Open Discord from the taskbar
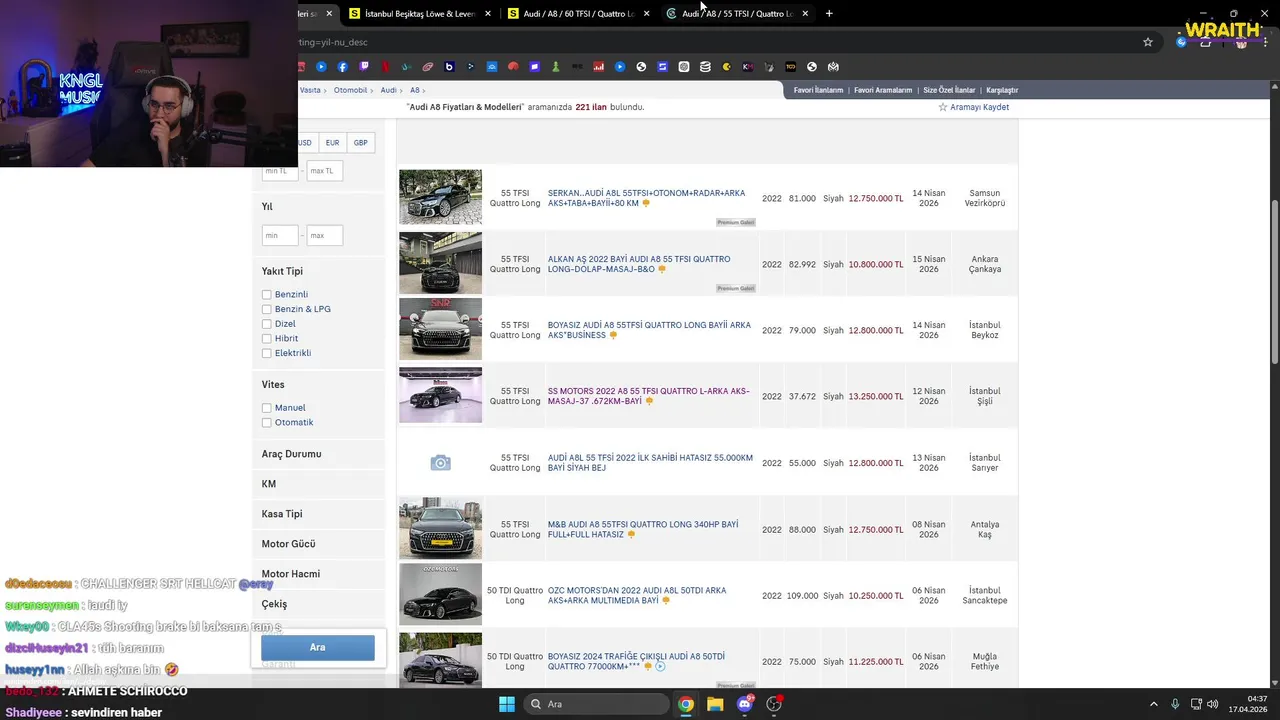 [x=744, y=704]
